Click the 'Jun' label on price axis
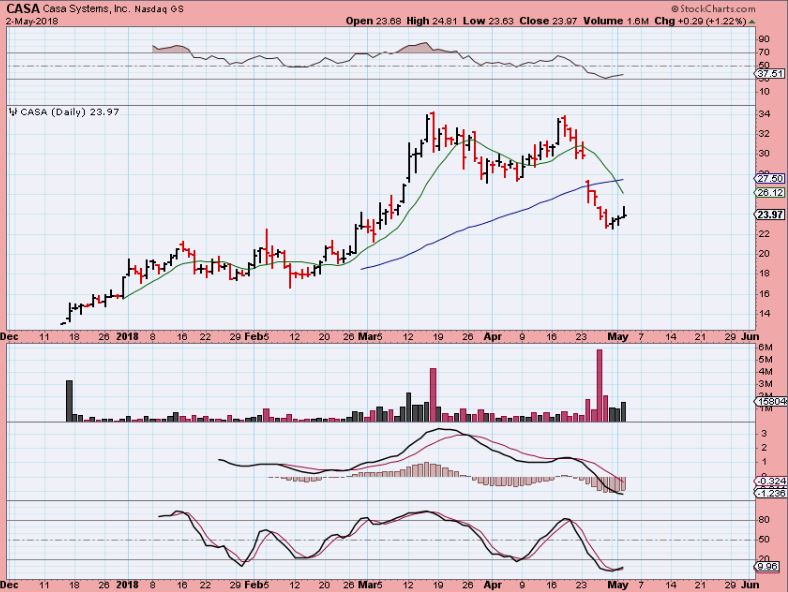Screen dimensions: 788x592 tap(750, 337)
